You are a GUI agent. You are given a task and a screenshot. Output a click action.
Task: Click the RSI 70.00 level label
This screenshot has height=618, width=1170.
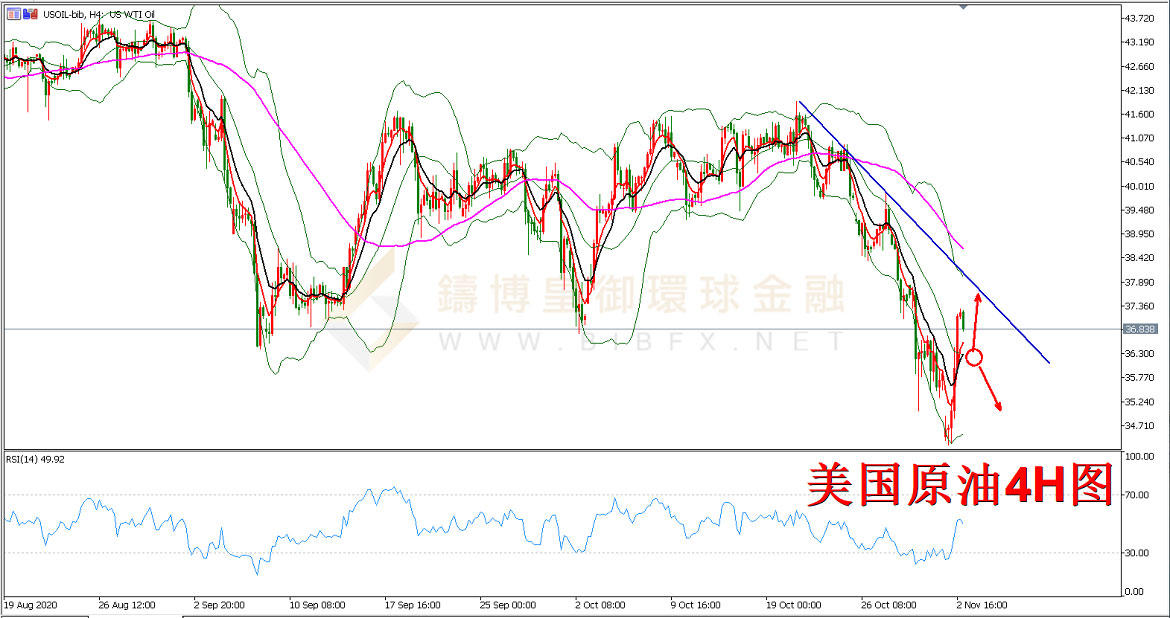click(x=1135, y=494)
